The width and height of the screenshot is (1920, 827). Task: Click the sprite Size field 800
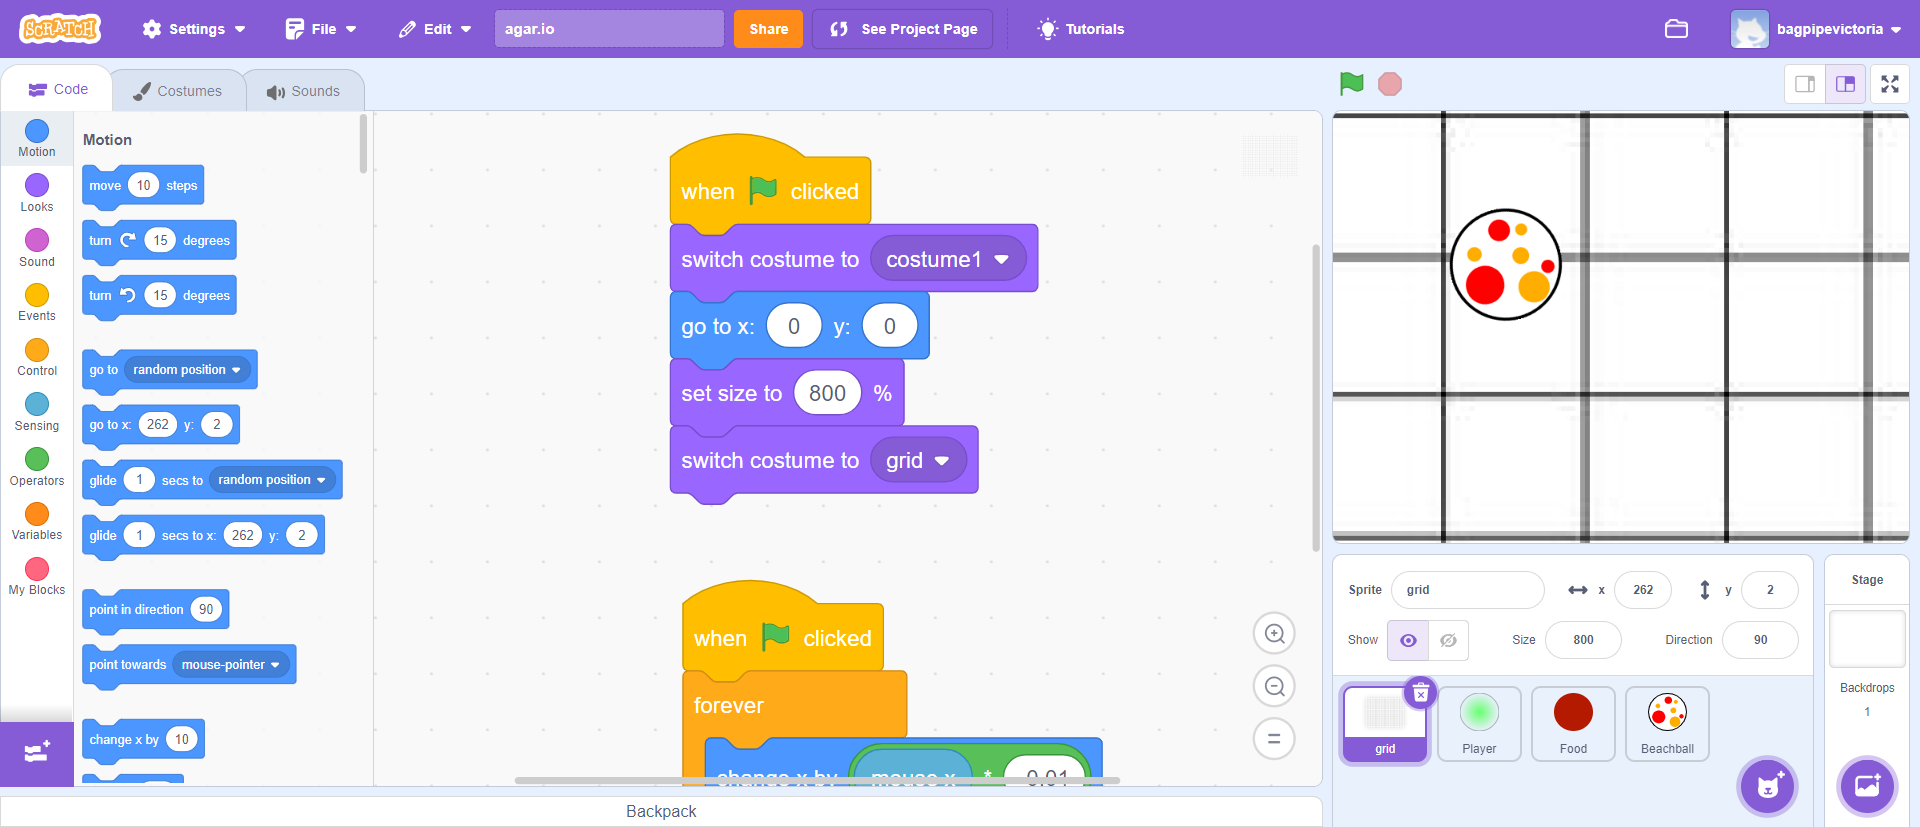click(x=1583, y=640)
